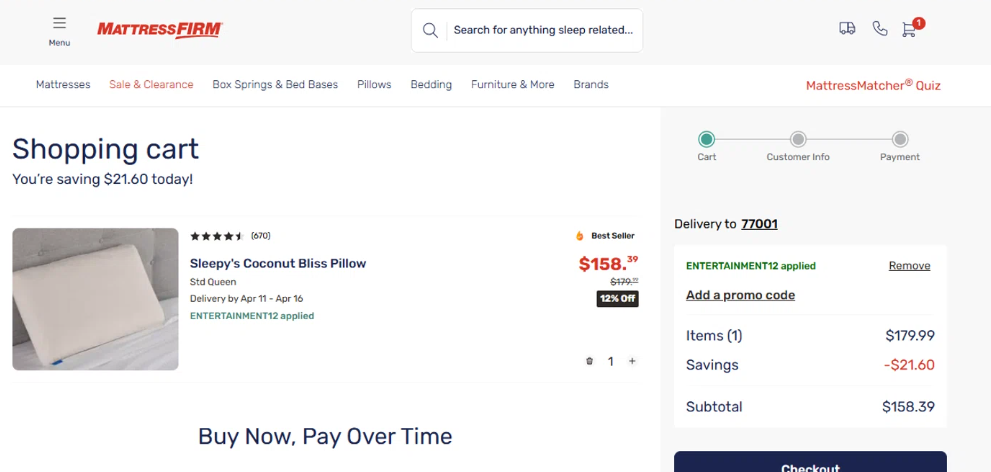The height and width of the screenshot is (472, 991).
Task: Click the Items (1) $179.99 amount
Action: pos(910,336)
